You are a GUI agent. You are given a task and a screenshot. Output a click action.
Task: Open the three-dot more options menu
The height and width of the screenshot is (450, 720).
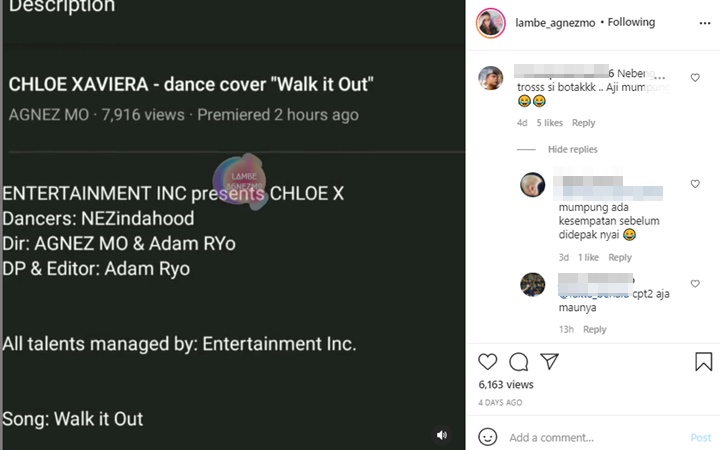tap(704, 23)
